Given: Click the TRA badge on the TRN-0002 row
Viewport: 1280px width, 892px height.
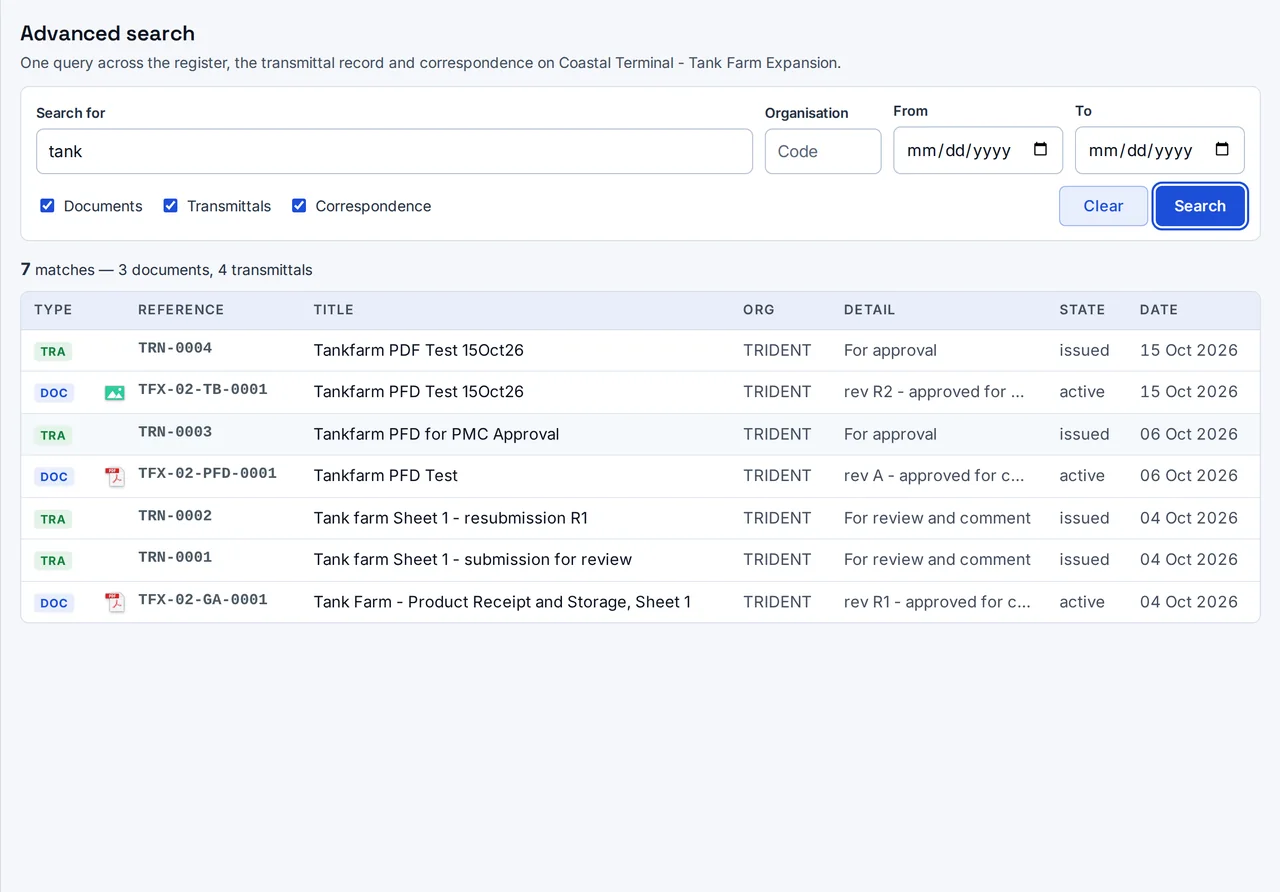Looking at the screenshot, I should click(x=53, y=519).
